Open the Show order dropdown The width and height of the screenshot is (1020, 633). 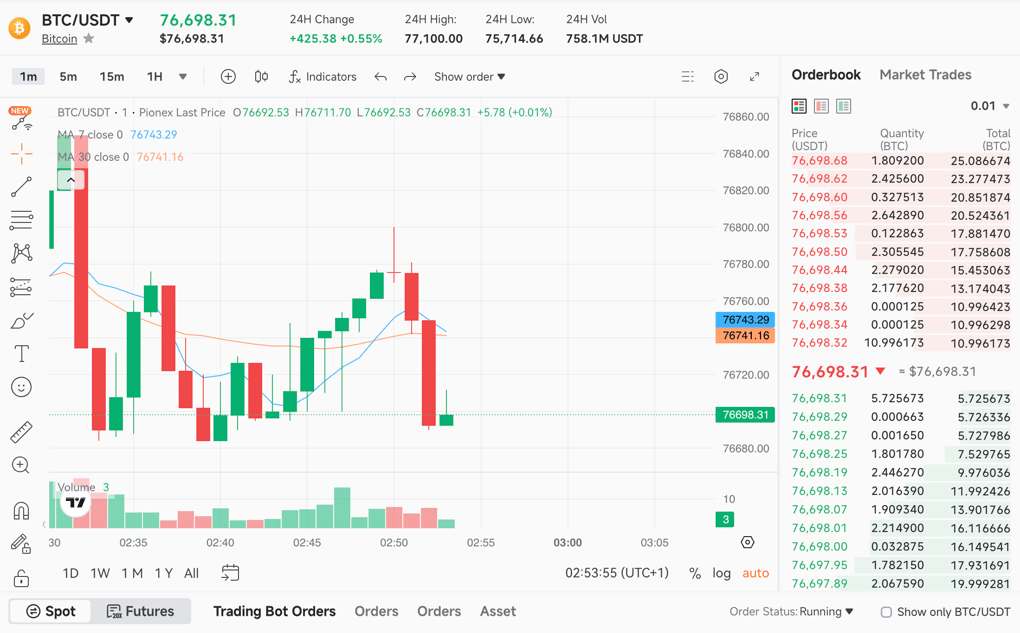pos(470,77)
